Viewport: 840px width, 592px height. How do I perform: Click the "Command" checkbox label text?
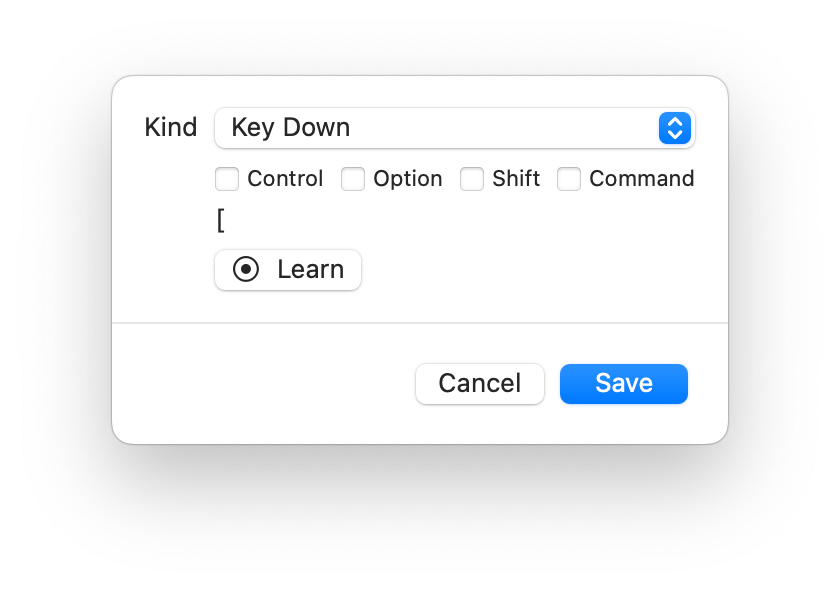(642, 179)
